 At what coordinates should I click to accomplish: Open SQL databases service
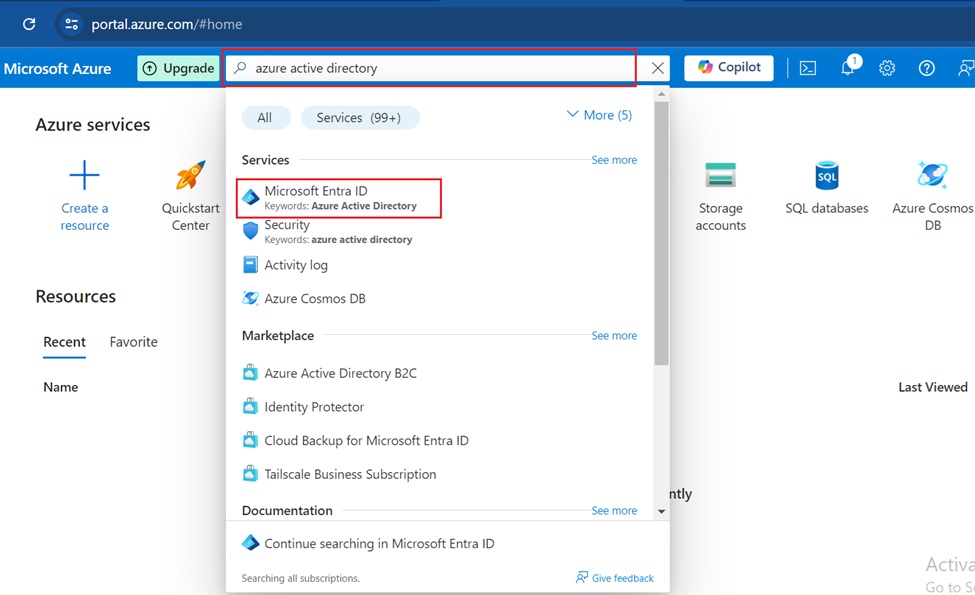coord(826,196)
